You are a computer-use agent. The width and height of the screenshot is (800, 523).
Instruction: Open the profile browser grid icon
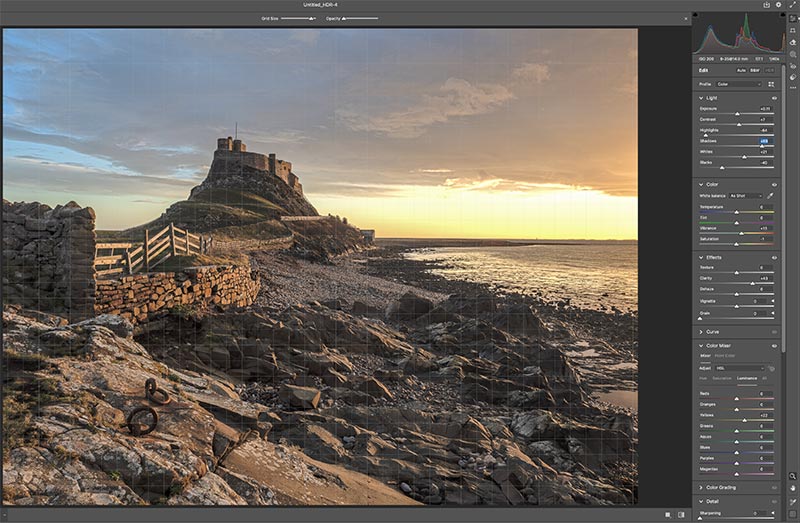point(771,84)
